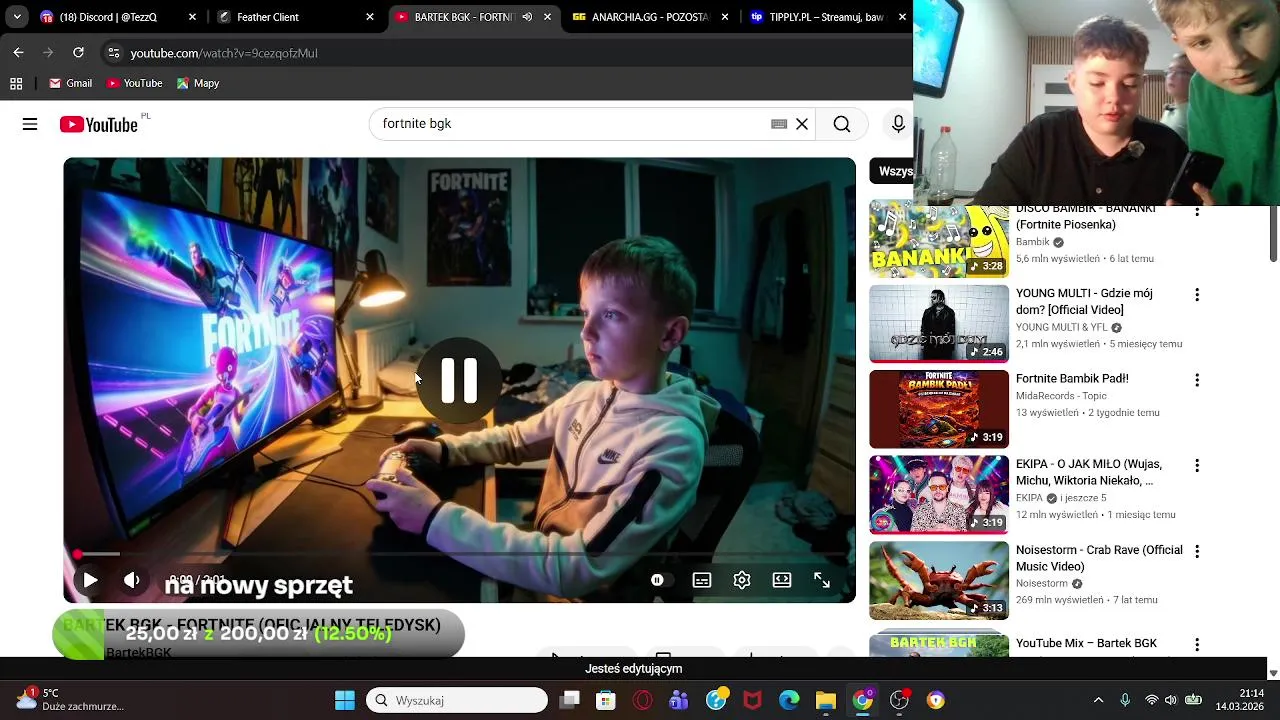This screenshot has width=1280, height=720.
Task: Open the BANANKI video thumbnail
Action: (939, 240)
